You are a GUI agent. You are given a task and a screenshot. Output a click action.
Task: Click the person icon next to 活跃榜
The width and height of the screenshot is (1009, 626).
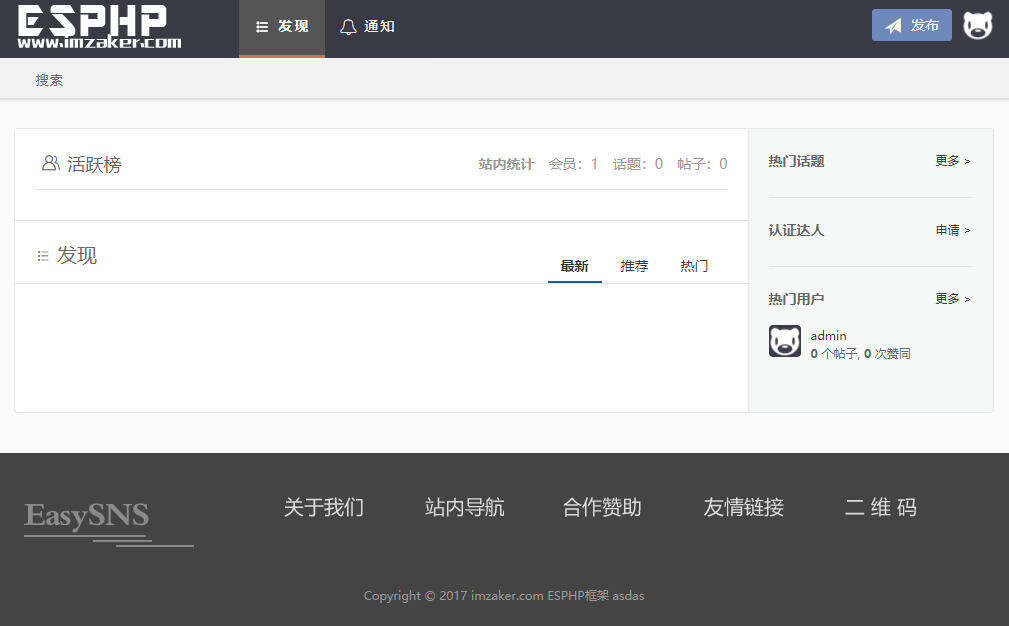pos(50,163)
